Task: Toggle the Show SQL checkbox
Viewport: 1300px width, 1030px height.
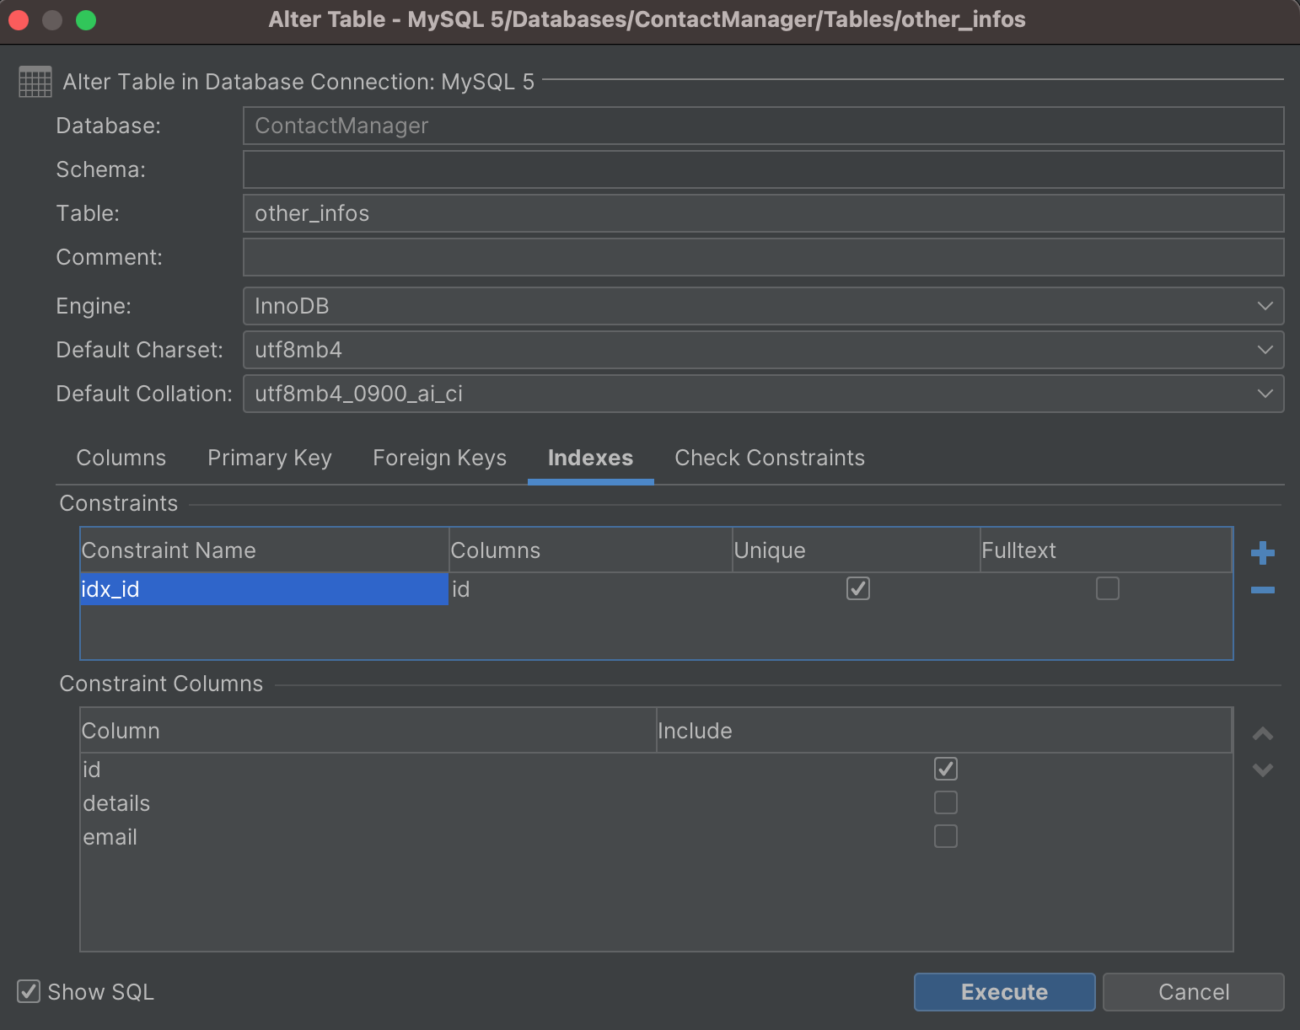Action: point(27,991)
